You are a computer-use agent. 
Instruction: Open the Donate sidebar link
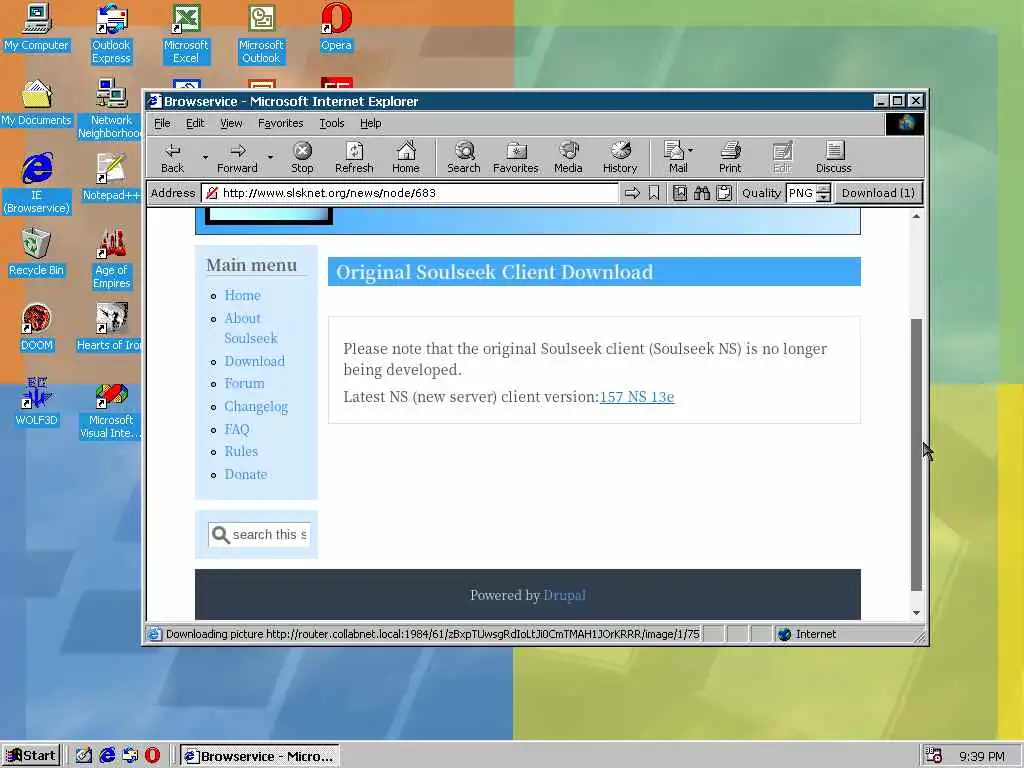click(x=246, y=474)
